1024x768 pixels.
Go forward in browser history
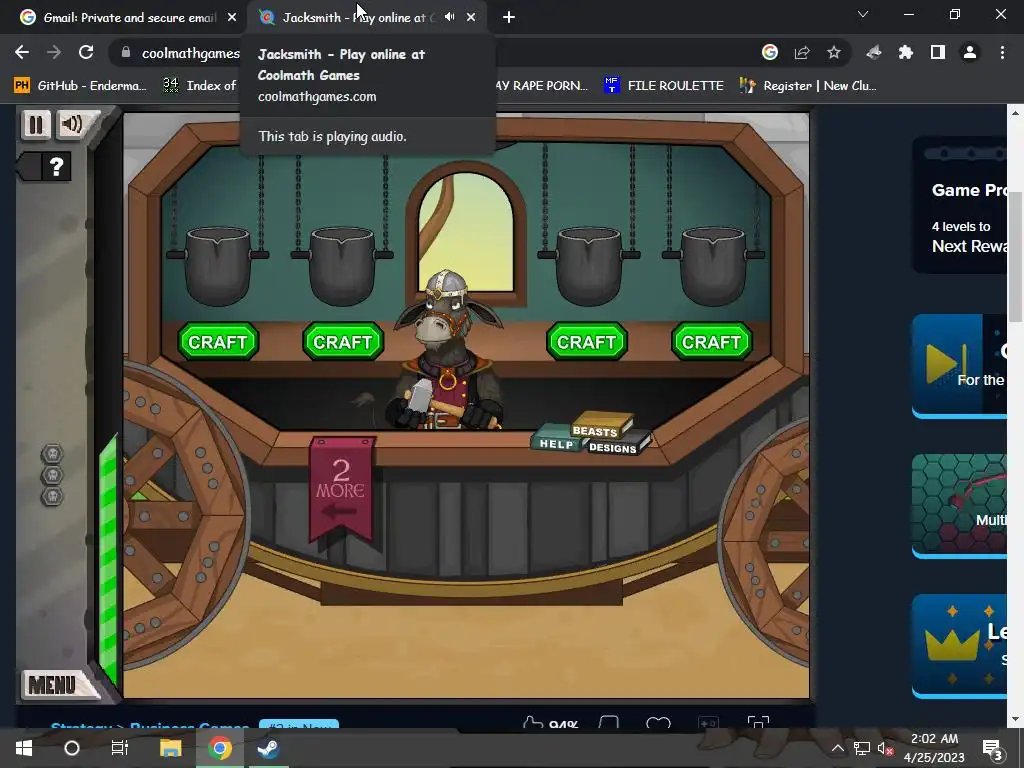pos(54,52)
